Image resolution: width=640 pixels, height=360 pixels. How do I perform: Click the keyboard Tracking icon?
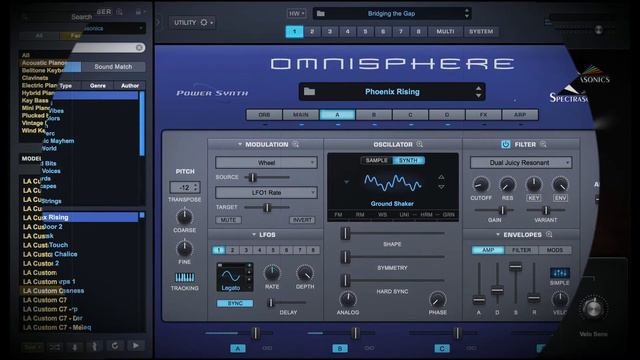(x=185, y=278)
